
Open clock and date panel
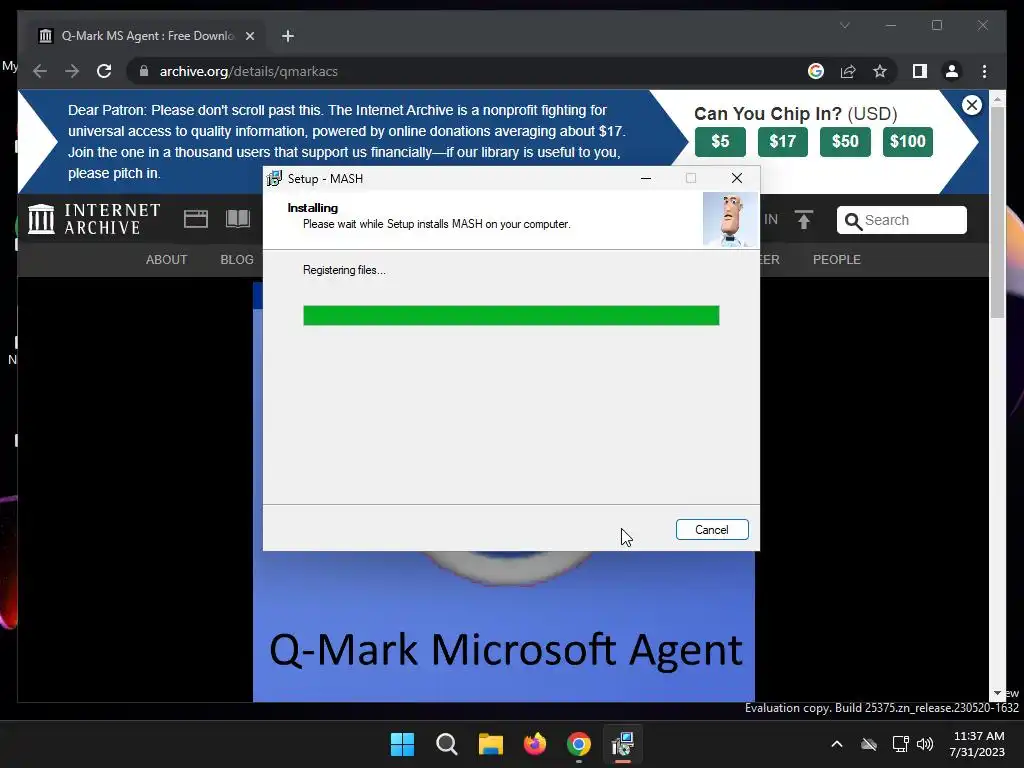[978, 744]
